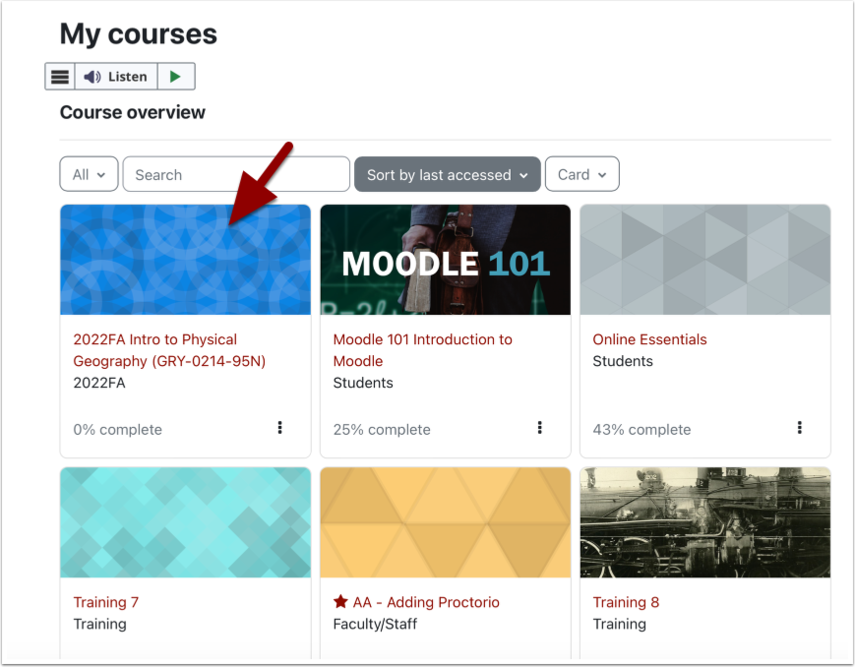The image size is (855, 667).
Task: Click the Listen speaker button
Action: 116,77
